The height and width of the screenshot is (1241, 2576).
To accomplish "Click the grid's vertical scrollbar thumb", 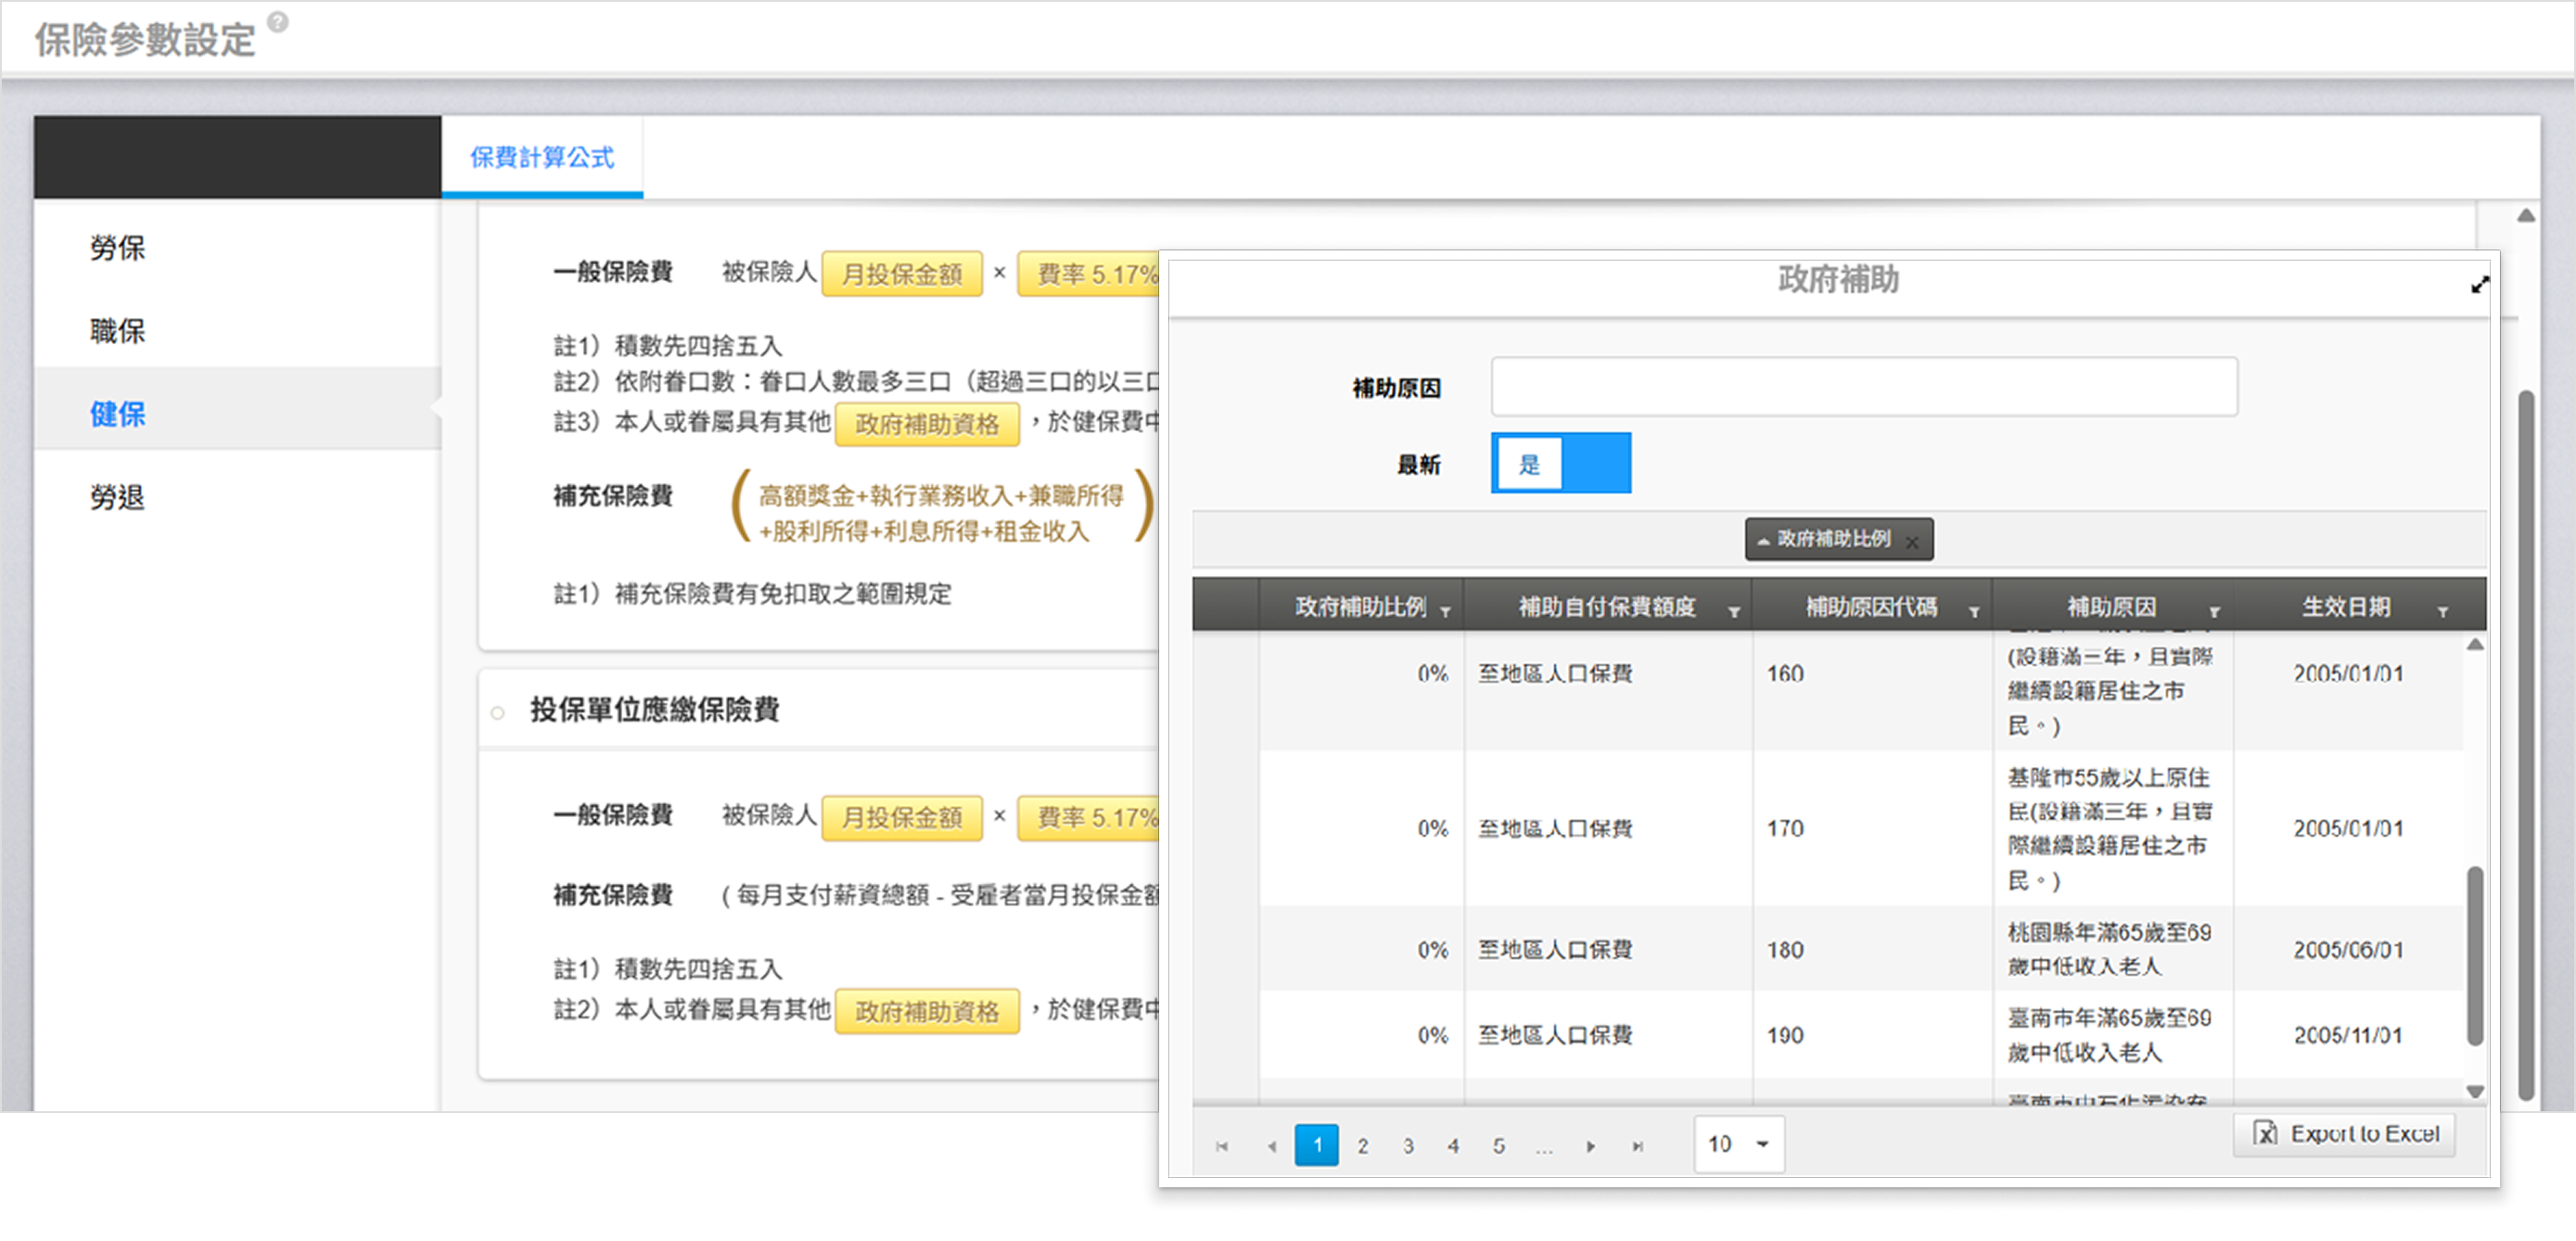I will pyautogui.click(x=2475, y=955).
